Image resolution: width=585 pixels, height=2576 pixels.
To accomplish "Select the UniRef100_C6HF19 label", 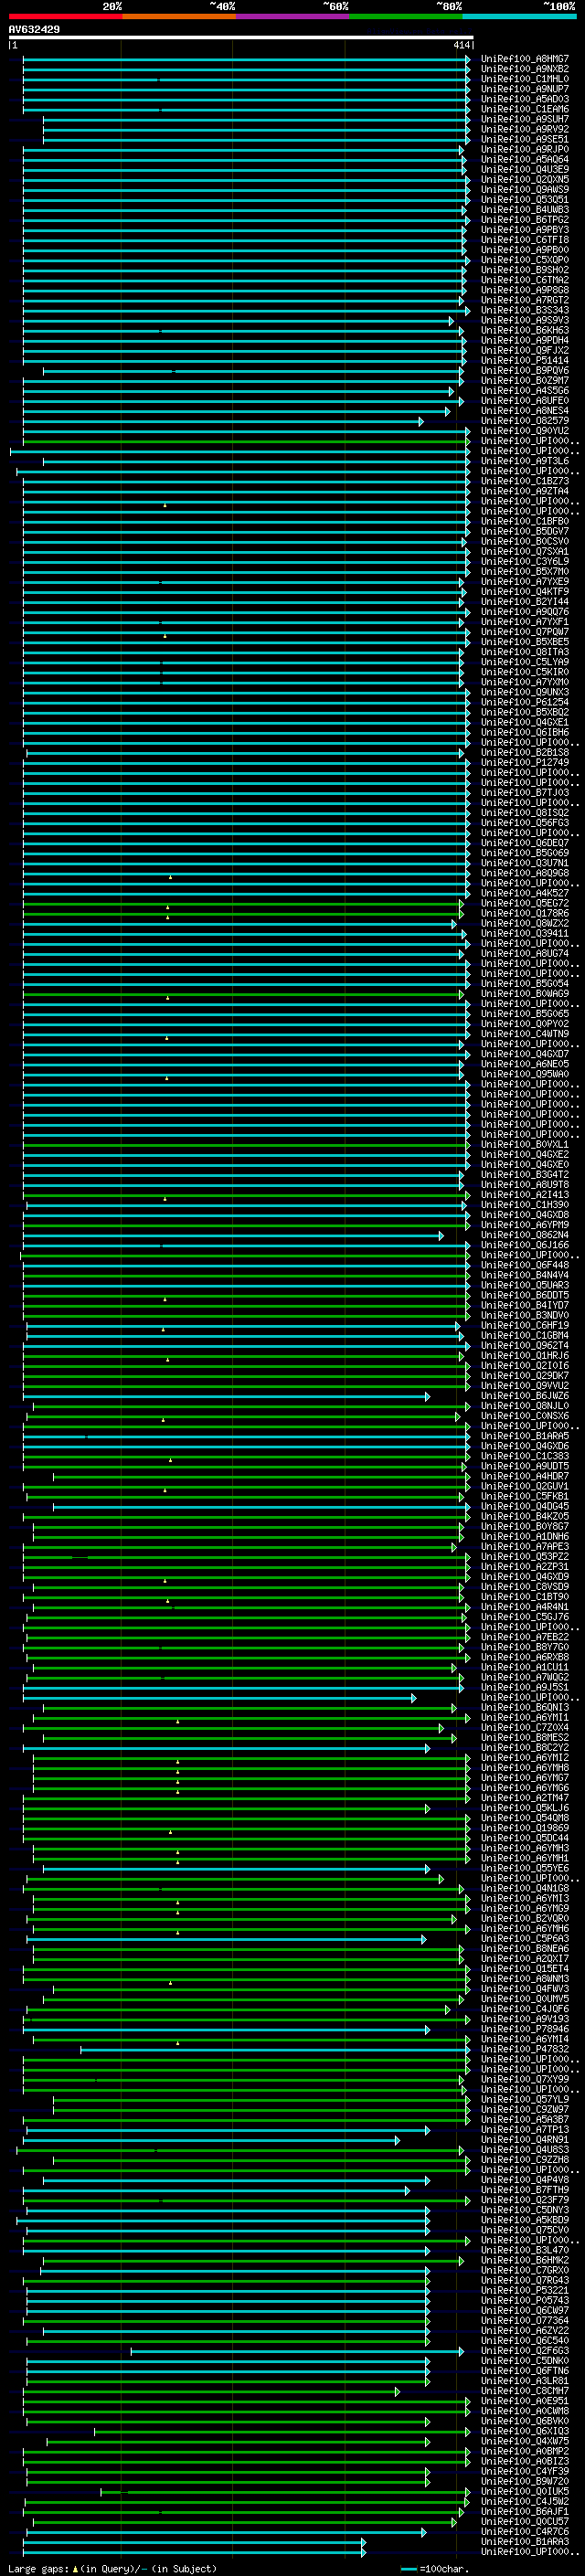I will (x=525, y=1325).
